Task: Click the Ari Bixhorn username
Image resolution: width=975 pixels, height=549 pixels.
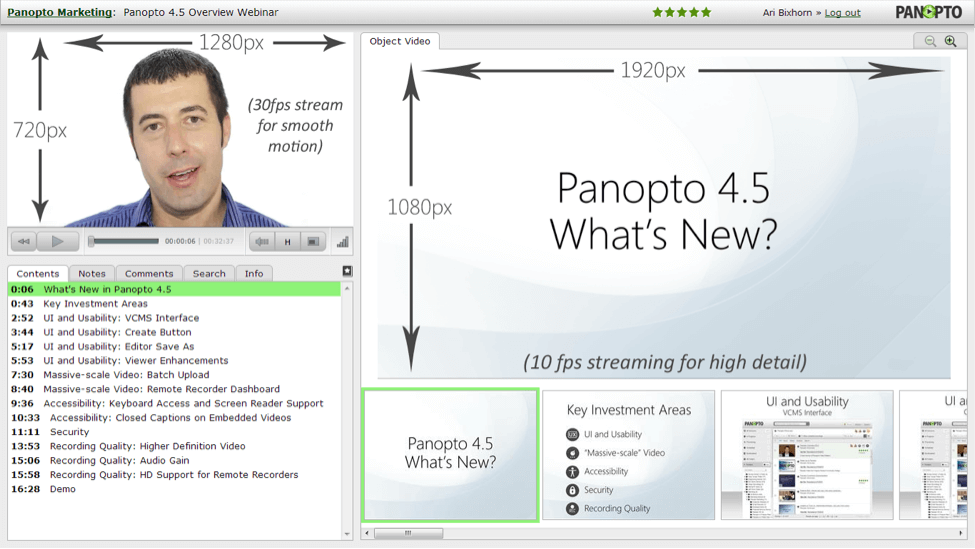Action: pyautogui.click(x=787, y=12)
